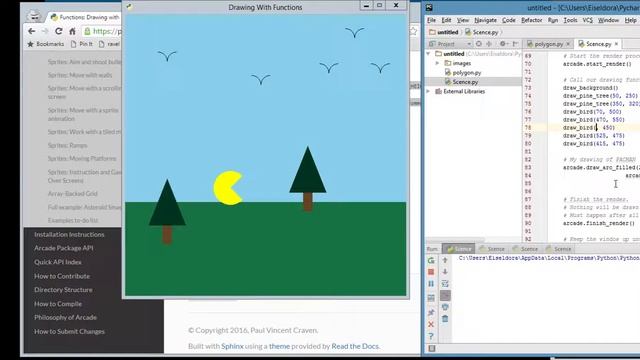The height and width of the screenshot is (360, 640).
Task: Open the View menu in PyCharm
Action: point(462,20)
